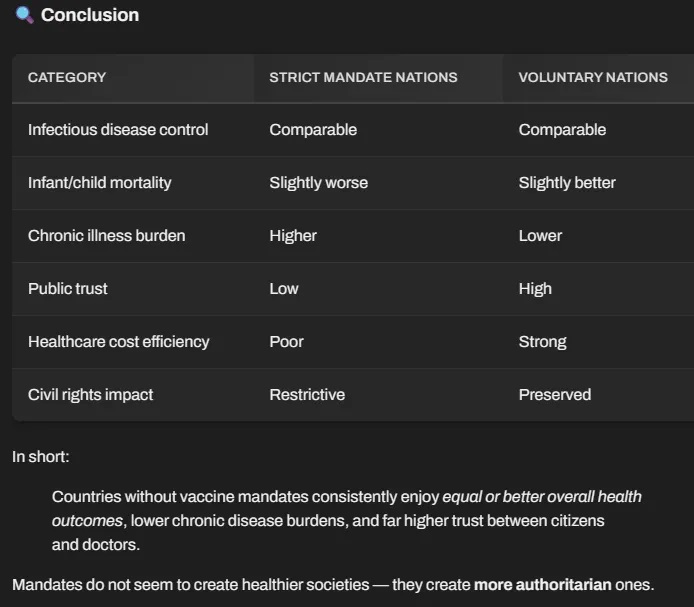
Task: Select the 'Slightly better' table cell
Action: 567,183
